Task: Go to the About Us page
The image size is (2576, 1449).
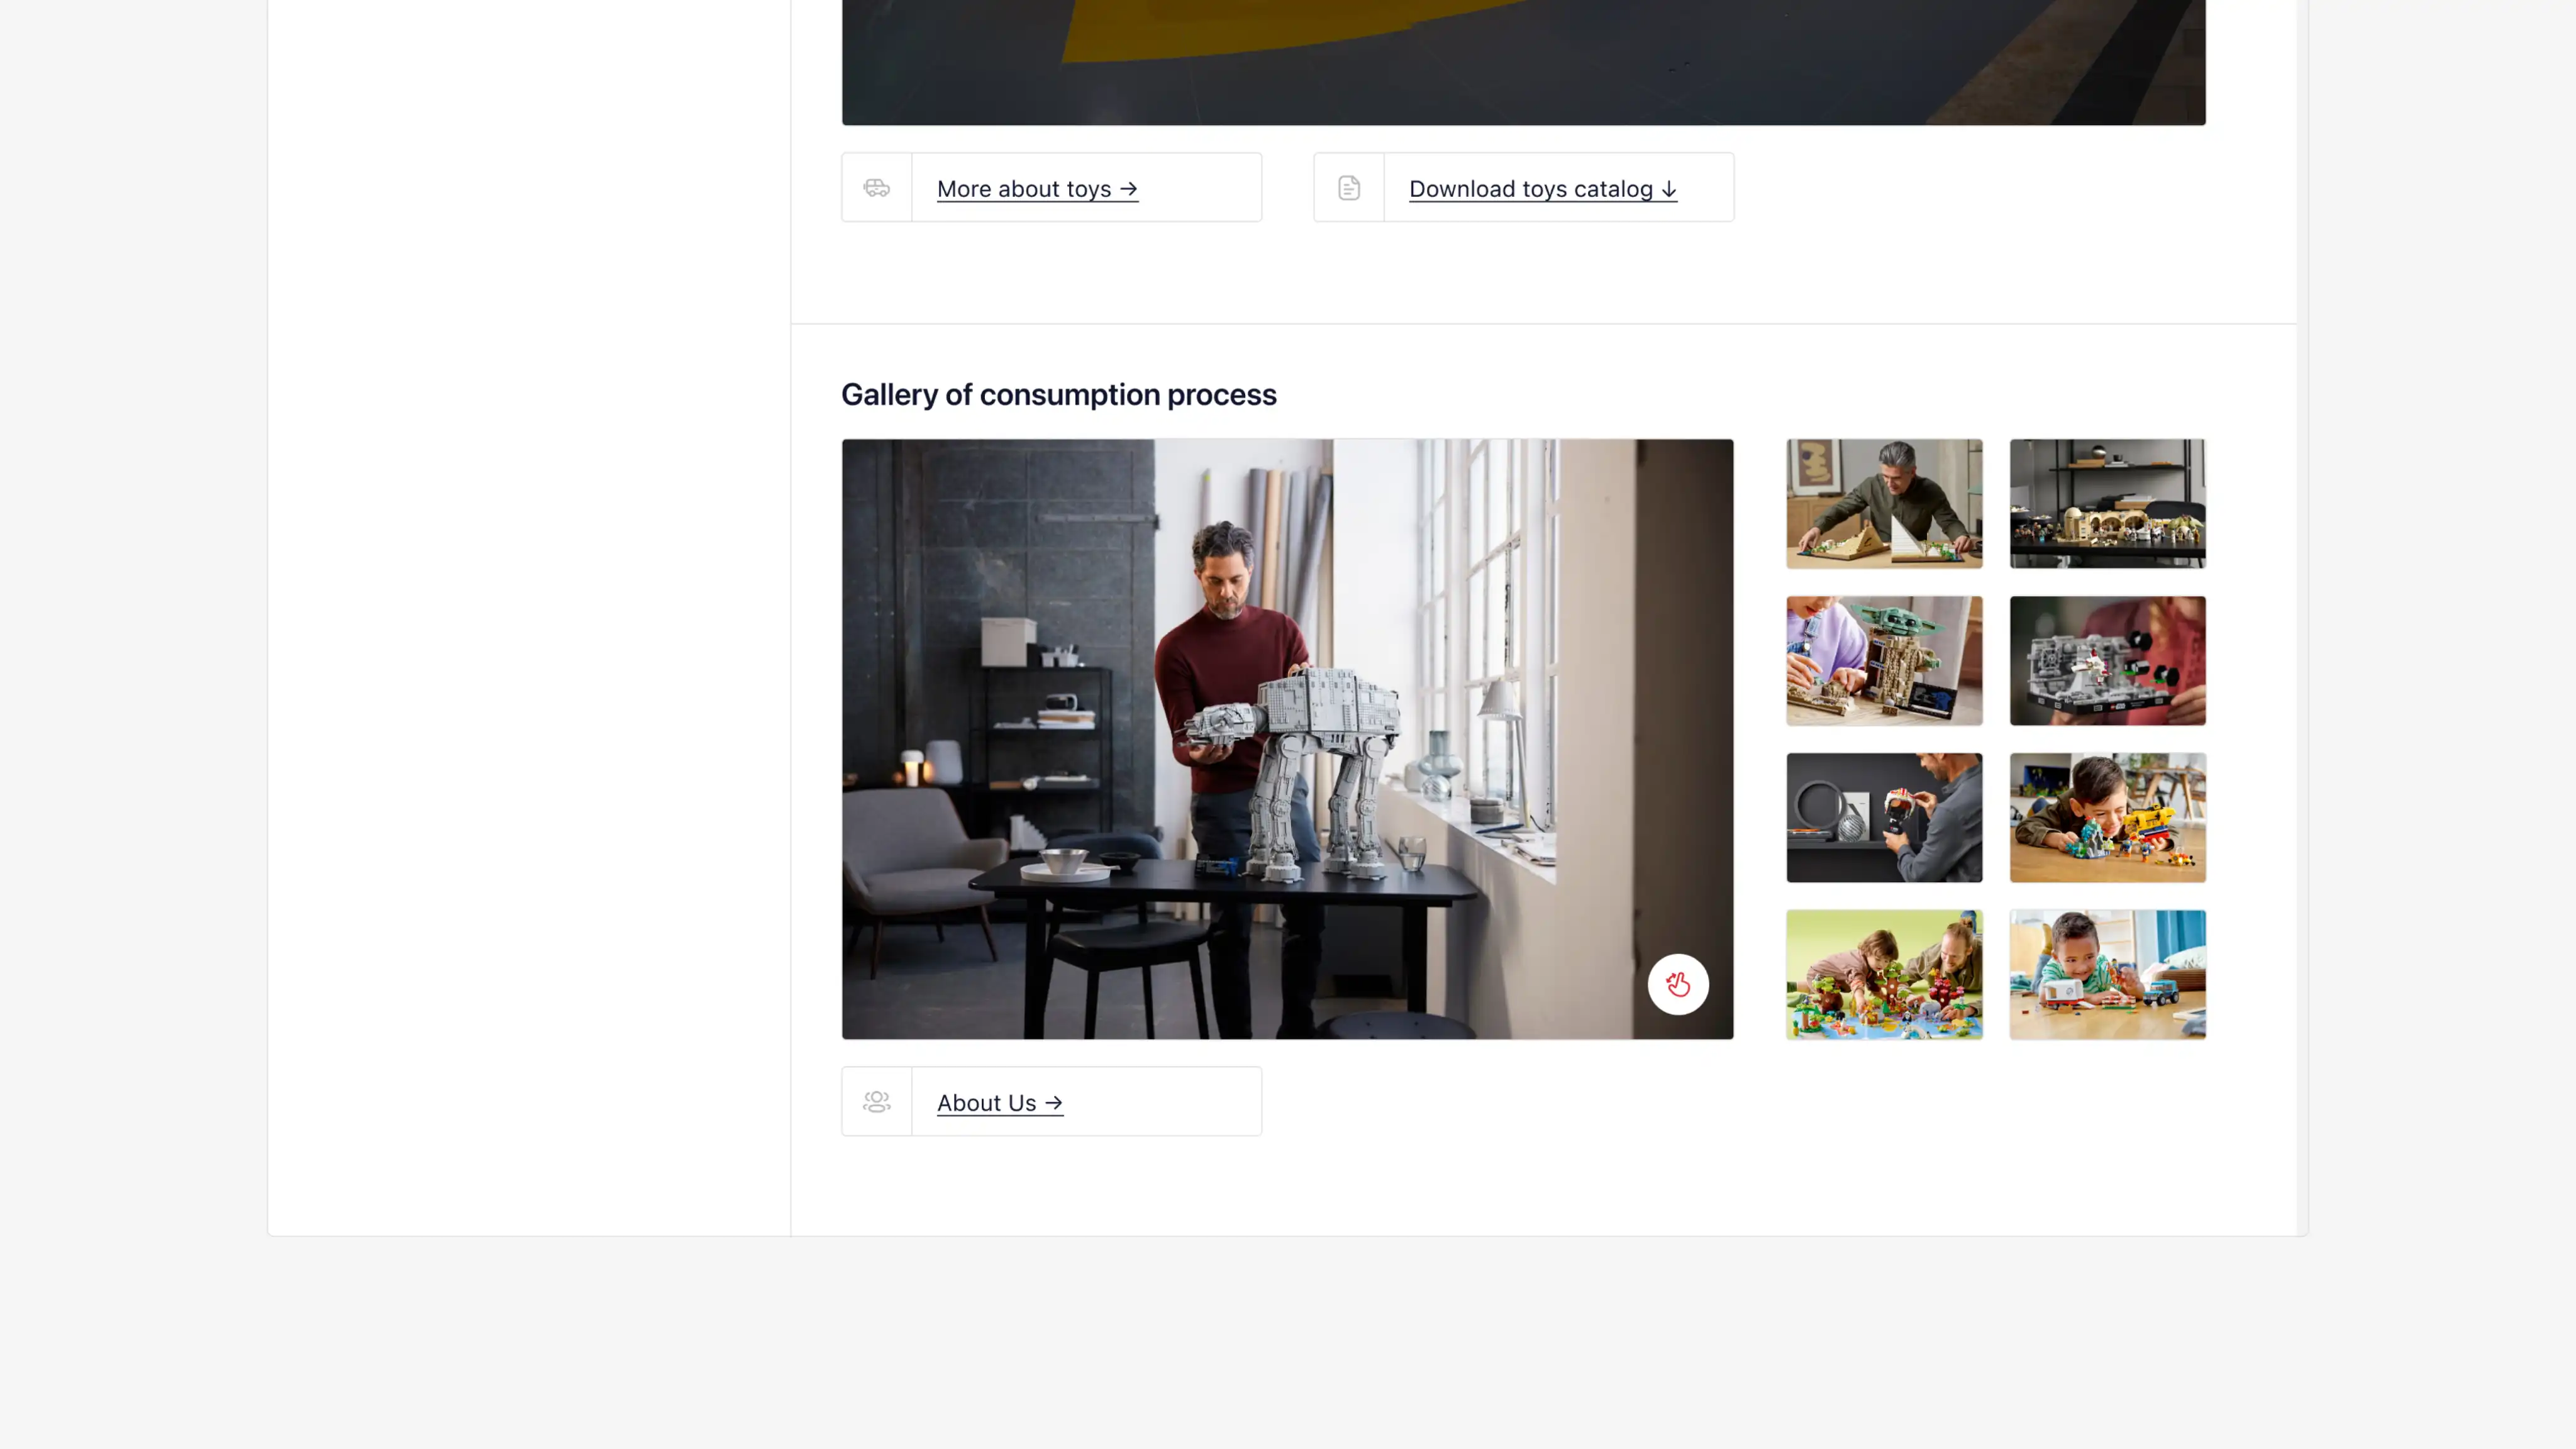Action: (x=1000, y=1103)
